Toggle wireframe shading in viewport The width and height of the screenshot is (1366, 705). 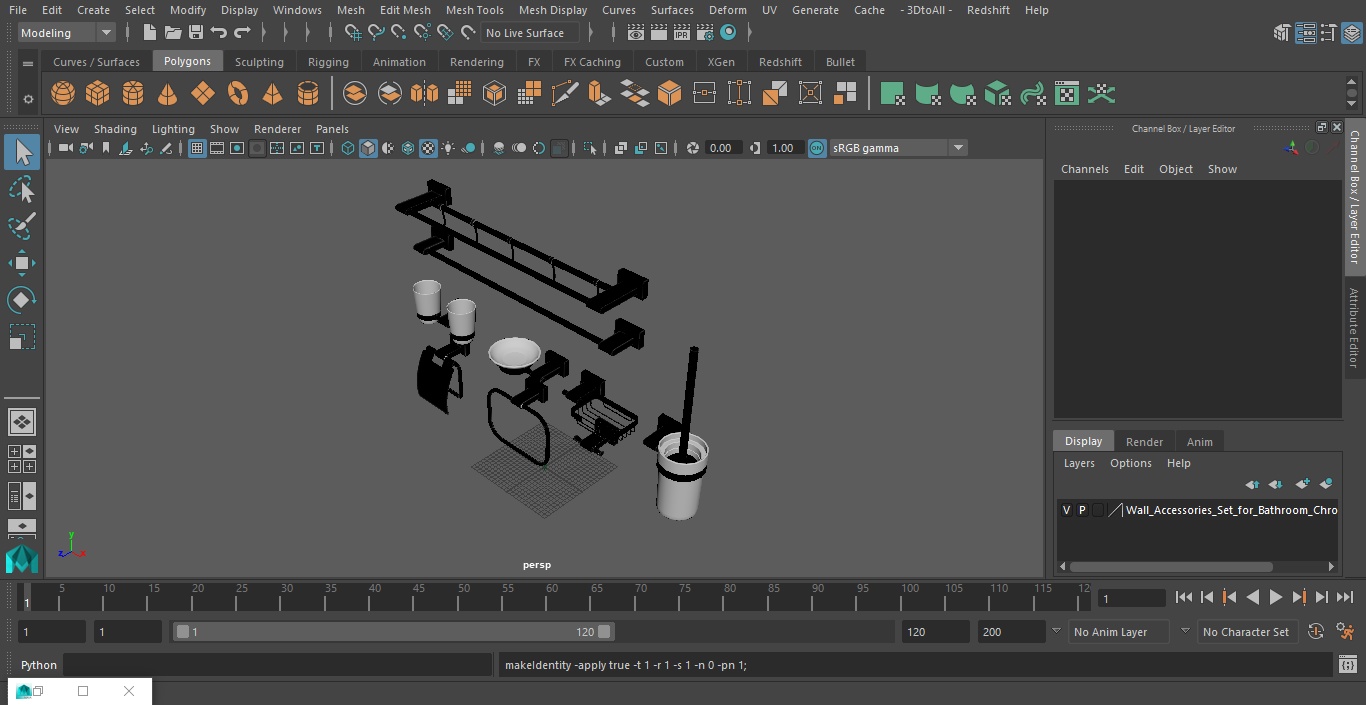[x=348, y=148]
